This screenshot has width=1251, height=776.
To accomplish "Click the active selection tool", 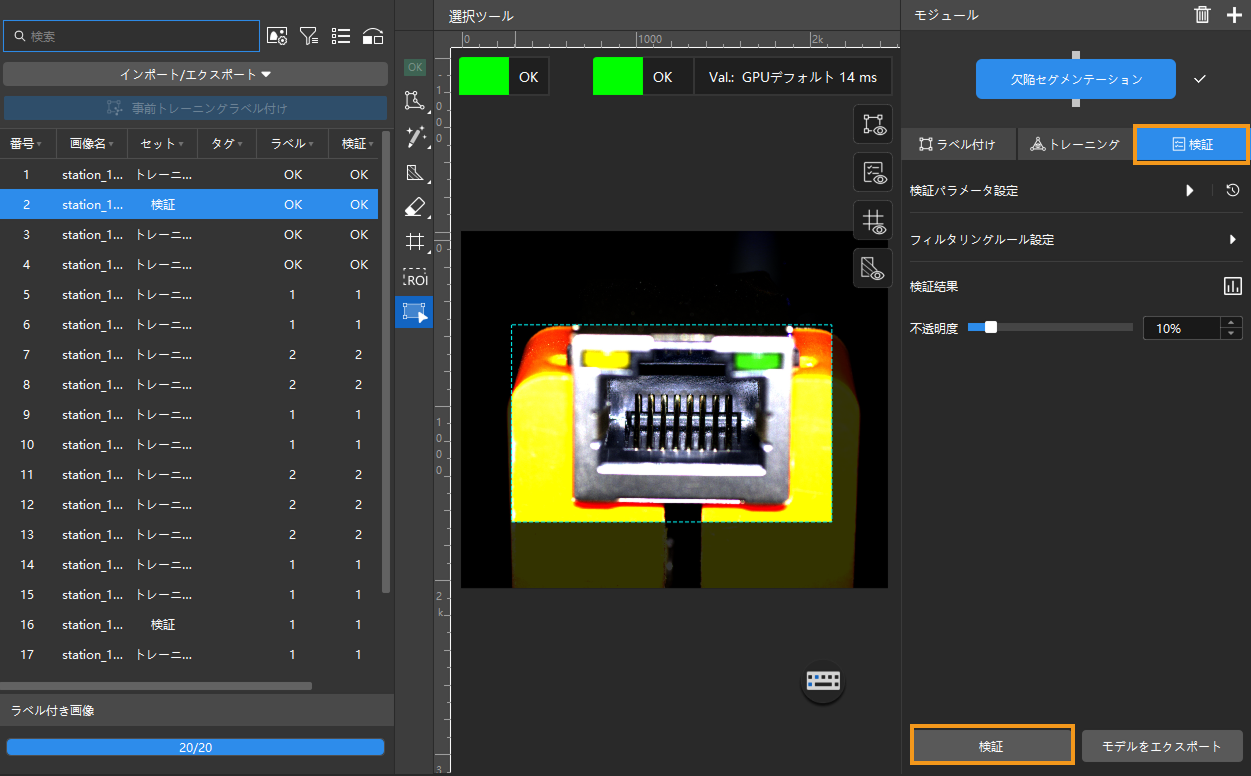I will pos(414,311).
